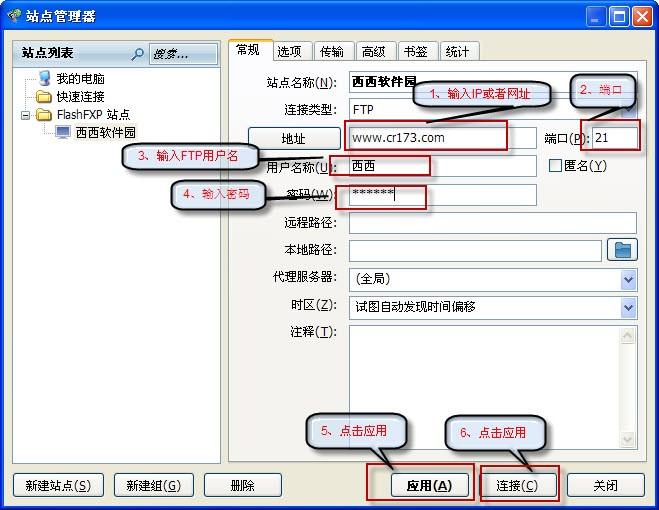This screenshot has width=659, height=510.
Task: Click the 关闭 button
Action: (606, 485)
